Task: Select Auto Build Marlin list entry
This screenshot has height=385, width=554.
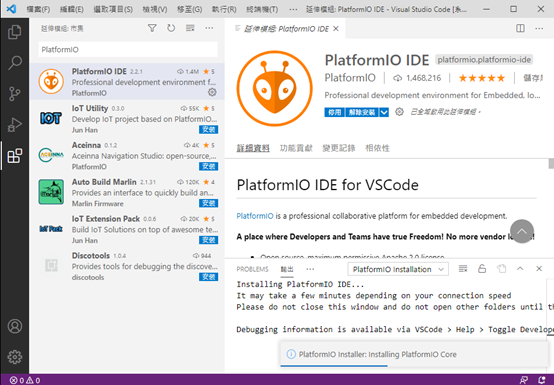Action: tap(127, 192)
